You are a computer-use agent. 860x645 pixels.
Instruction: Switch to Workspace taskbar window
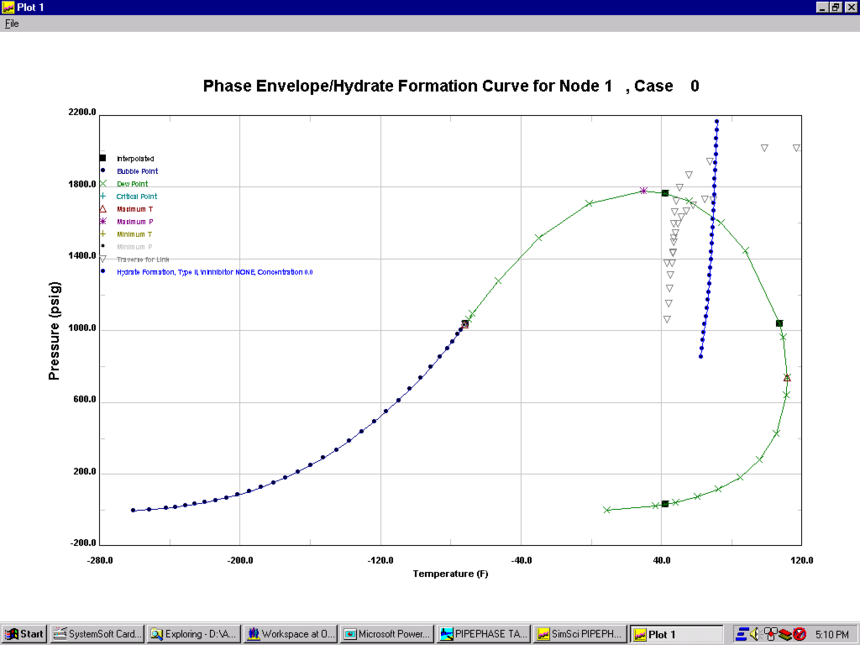click(290, 634)
